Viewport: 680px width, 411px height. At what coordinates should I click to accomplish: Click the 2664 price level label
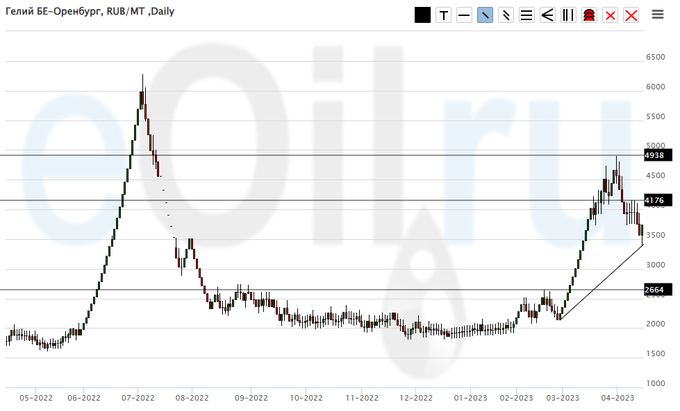coord(655,290)
